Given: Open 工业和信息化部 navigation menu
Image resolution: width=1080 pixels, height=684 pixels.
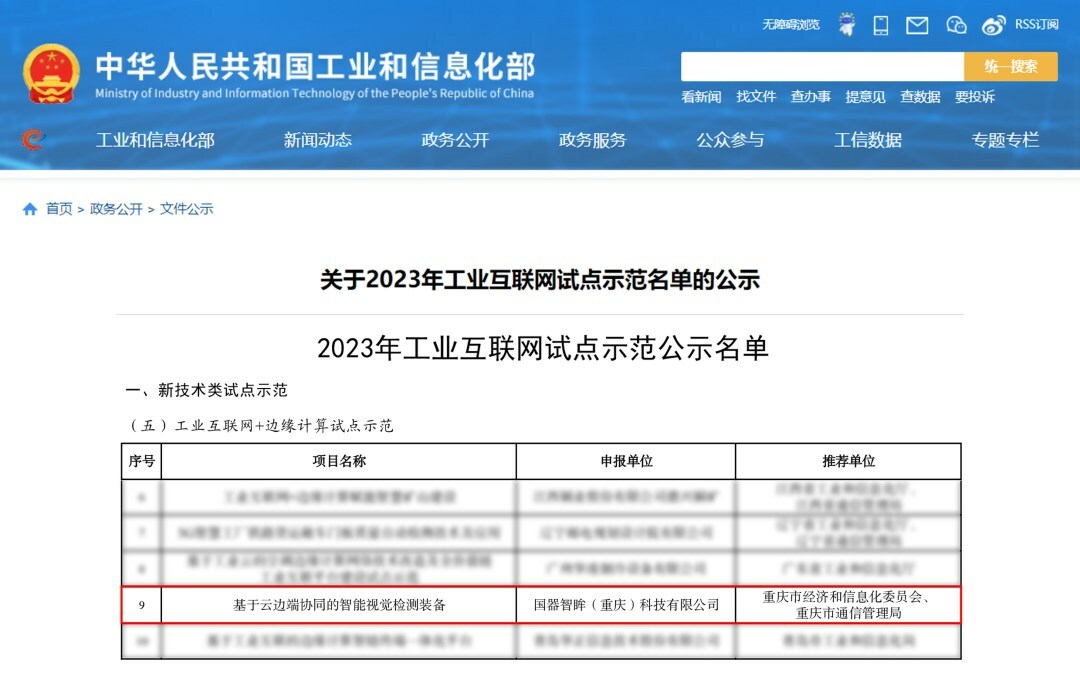Looking at the screenshot, I should [x=155, y=140].
